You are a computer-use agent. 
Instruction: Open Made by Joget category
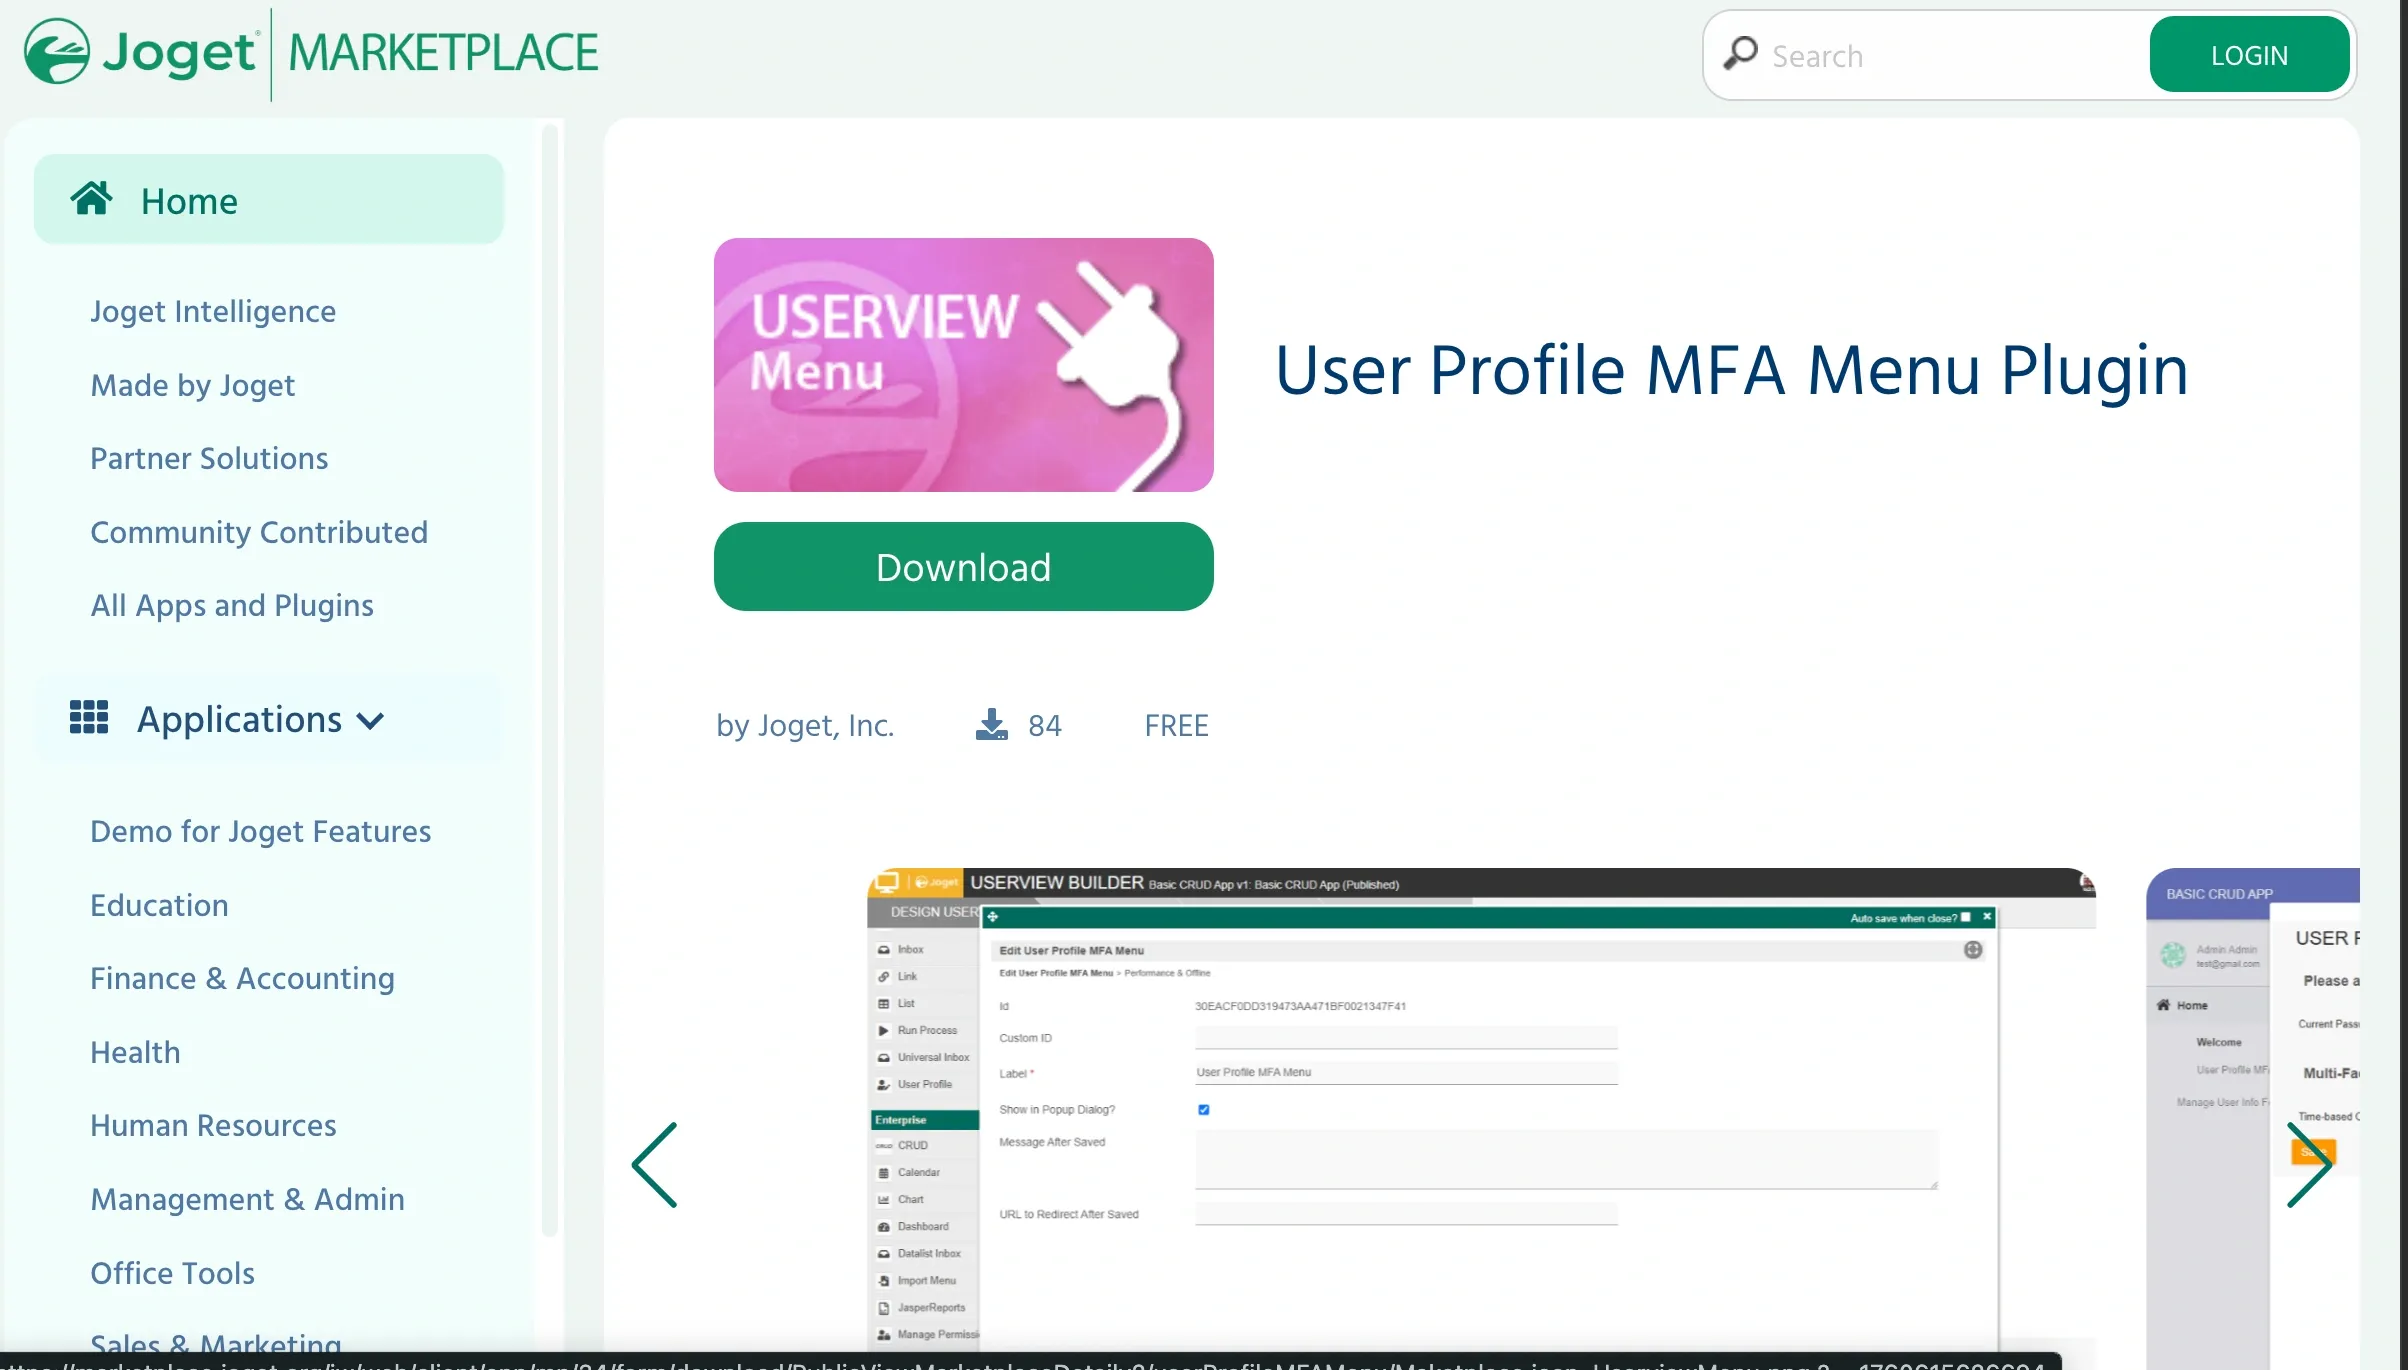(x=193, y=386)
